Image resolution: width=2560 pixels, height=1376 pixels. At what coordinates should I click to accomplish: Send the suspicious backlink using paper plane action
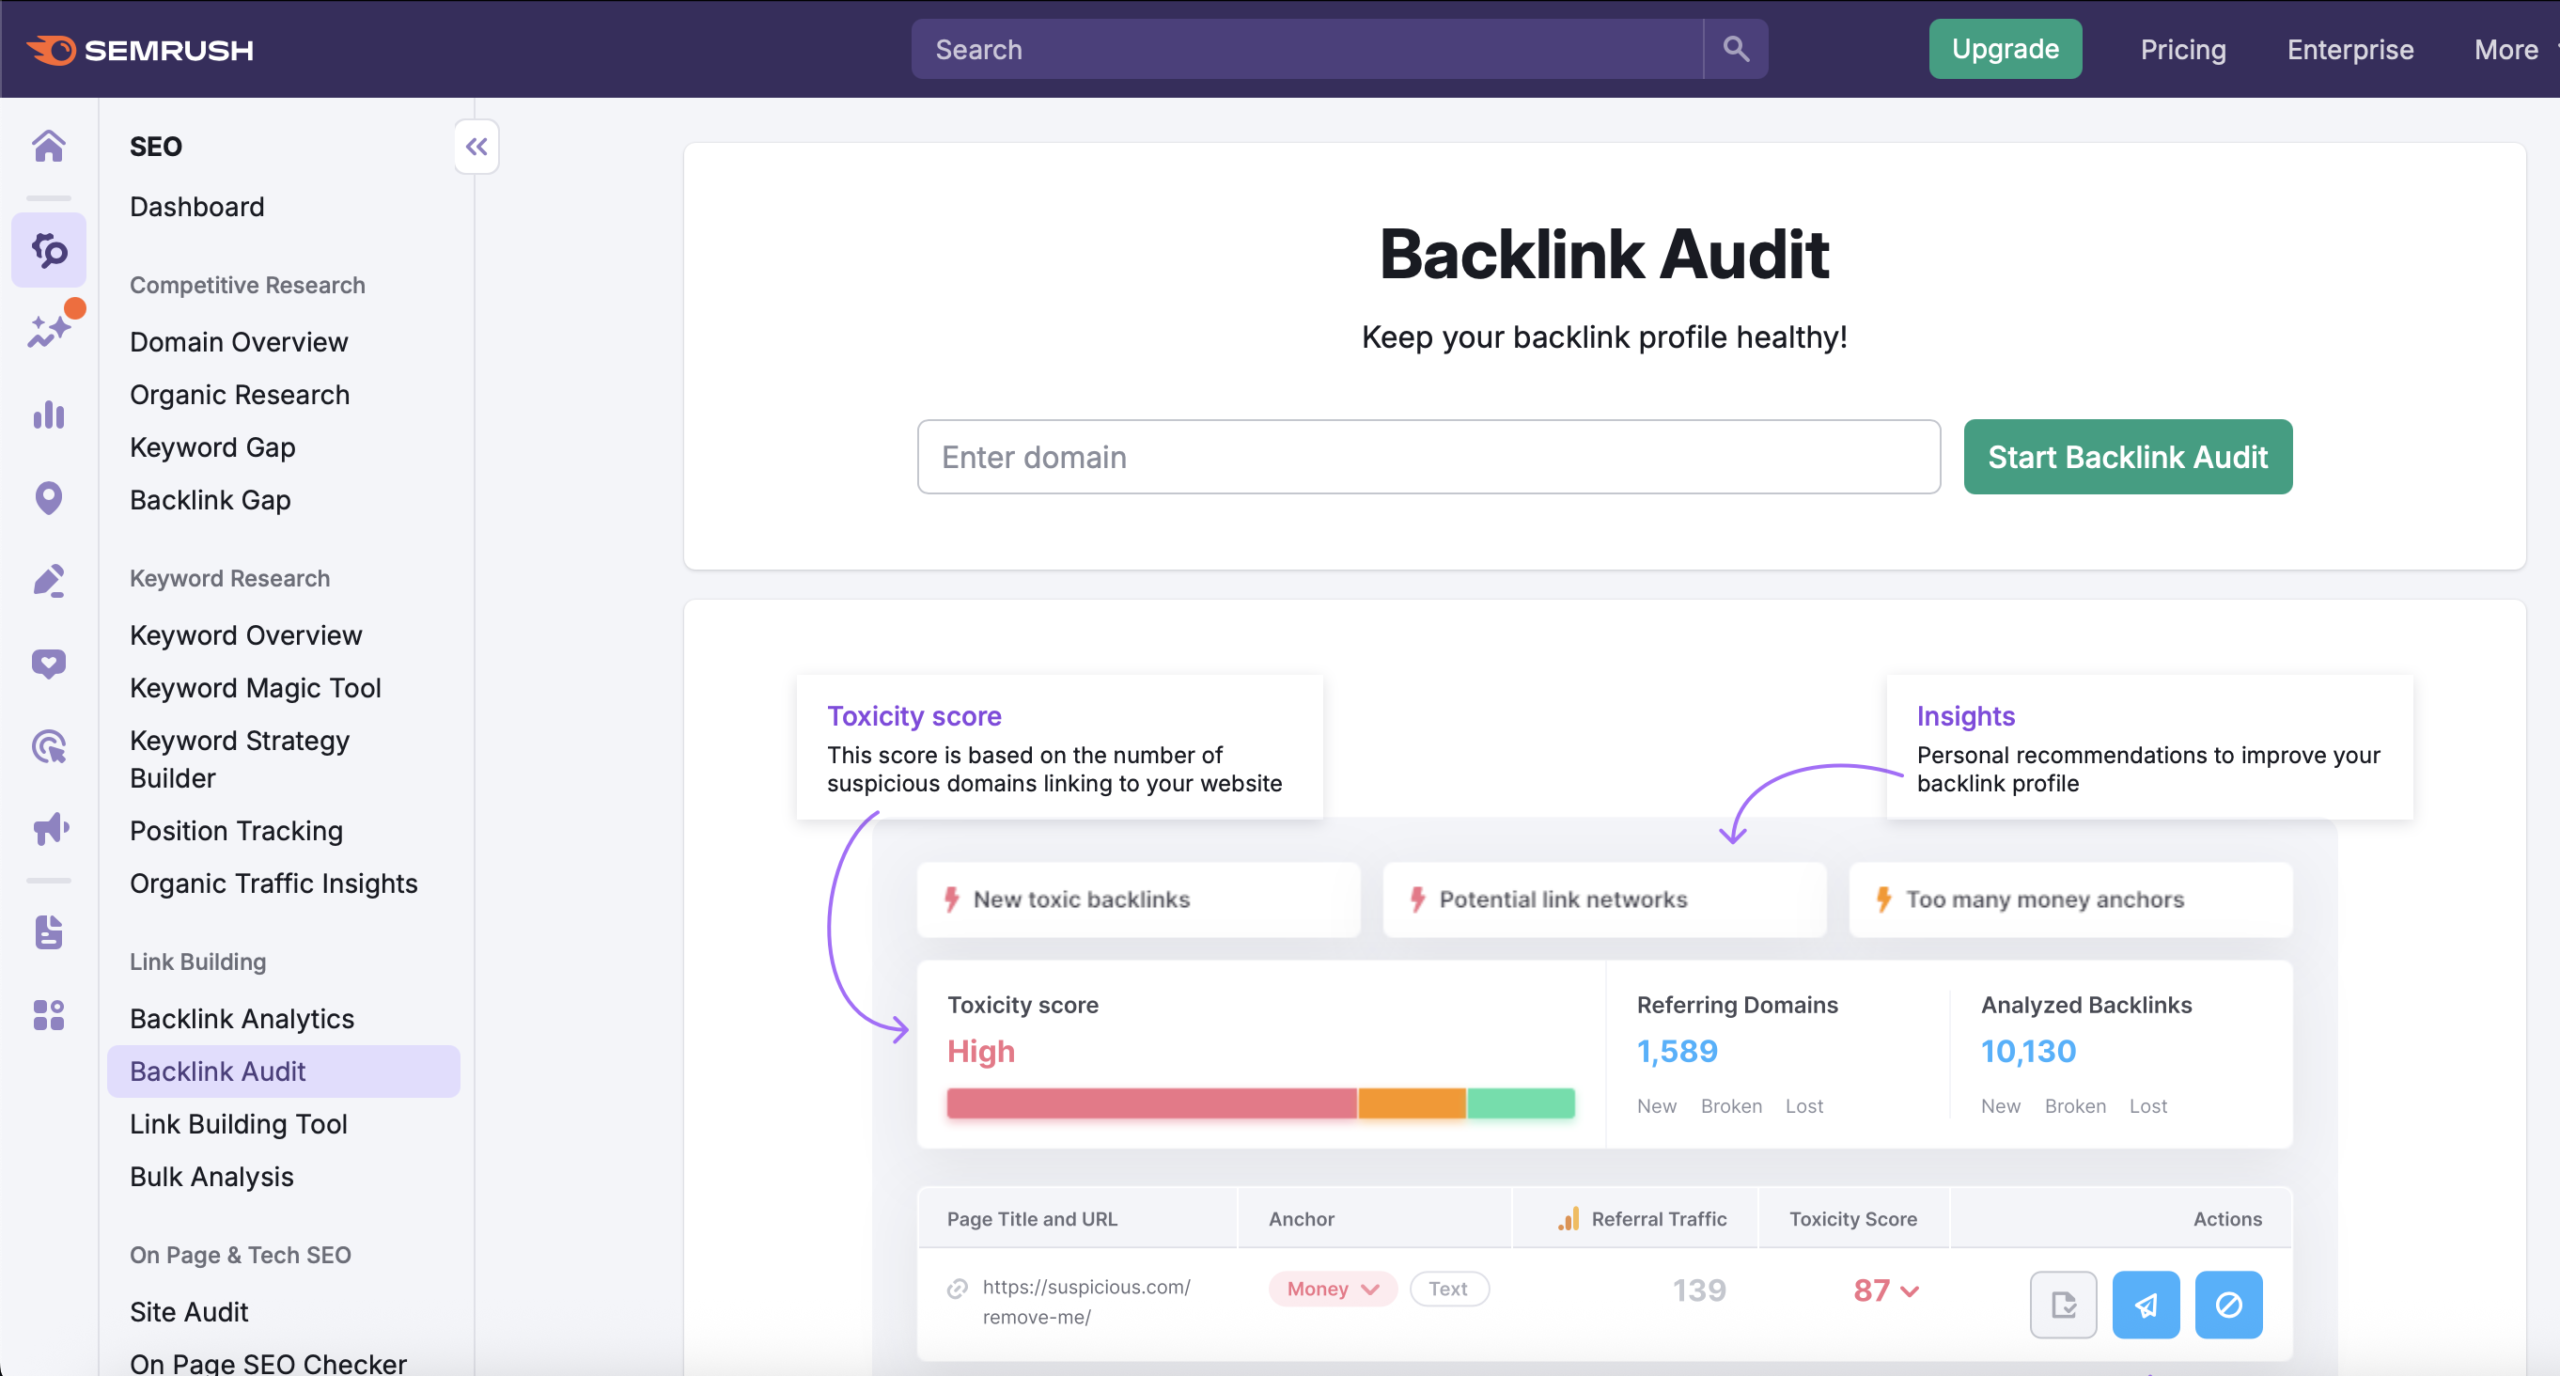[2146, 1304]
